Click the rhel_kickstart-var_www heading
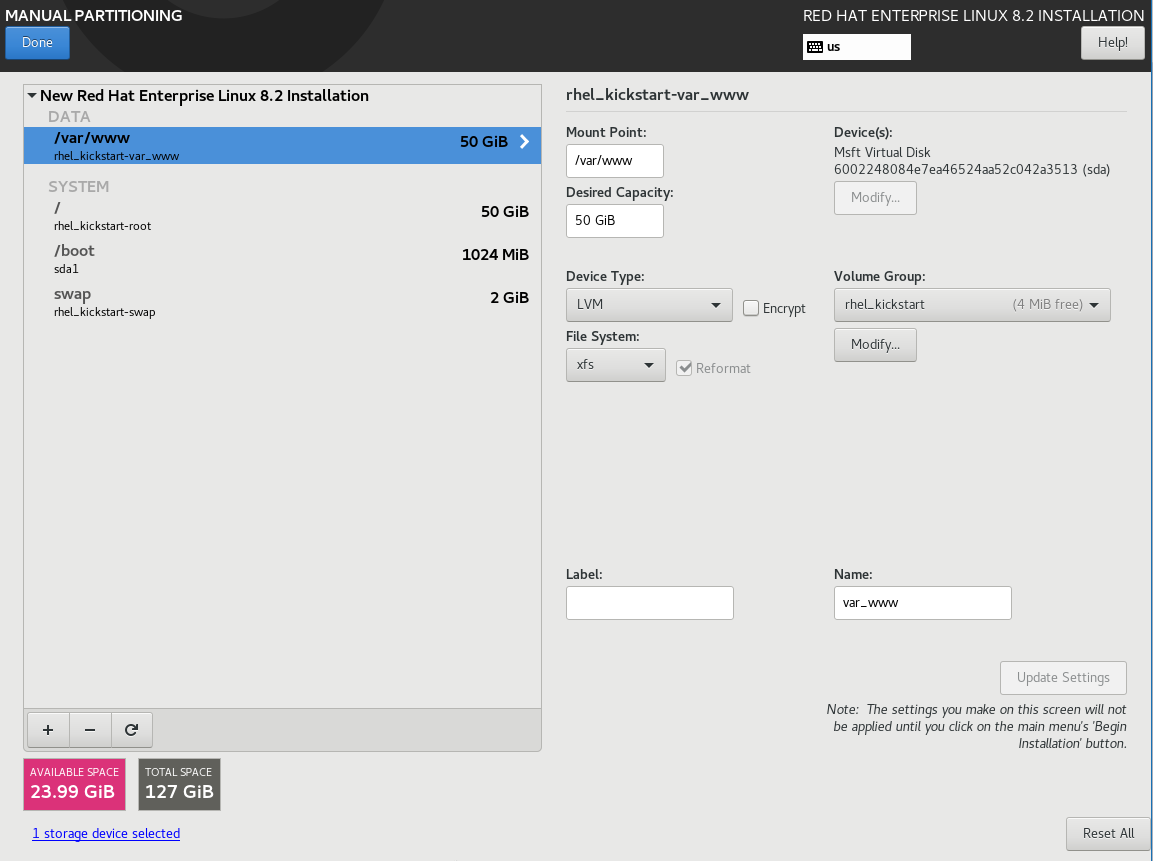The height and width of the screenshot is (861, 1153). point(657,95)
